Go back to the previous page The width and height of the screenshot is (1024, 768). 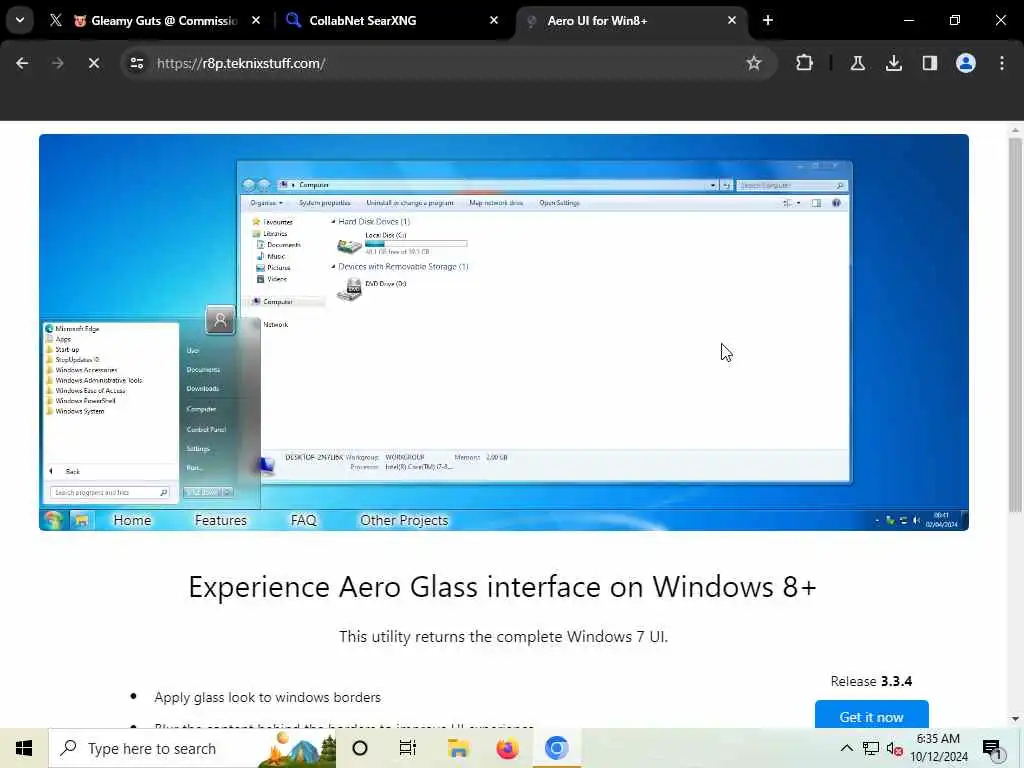coord(22,63)
